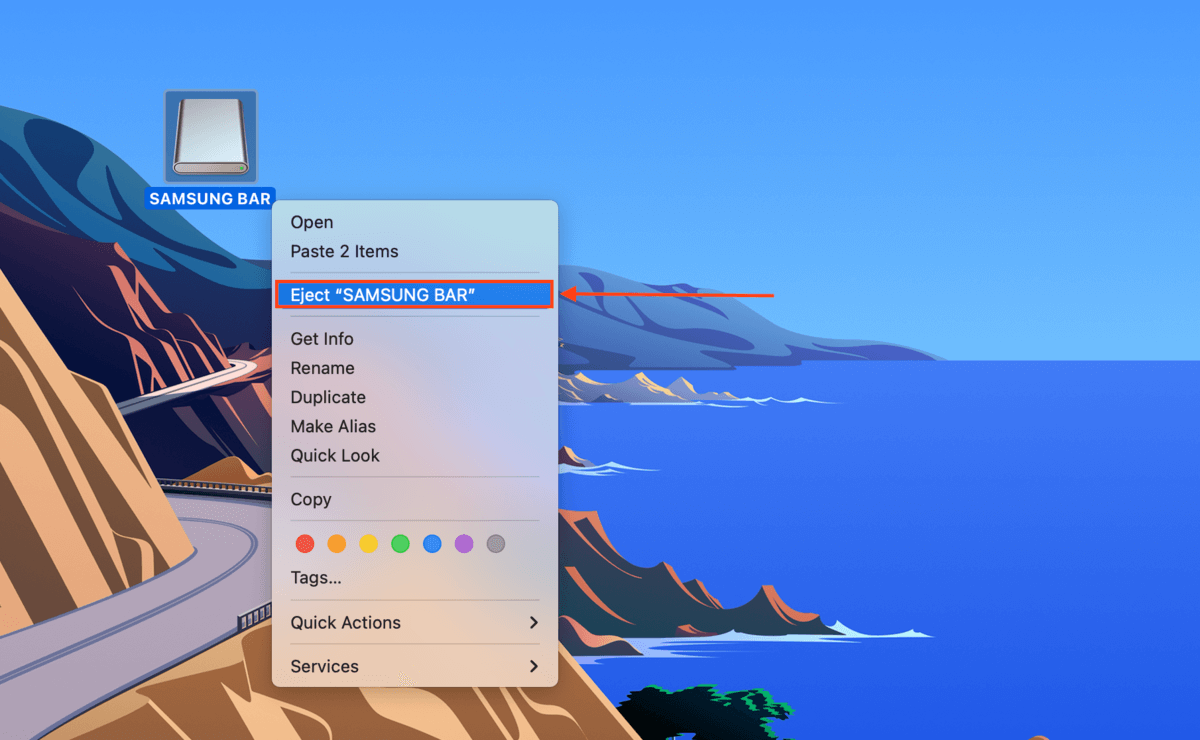Expand the Quick Actions submenu

tap(415, 622)
